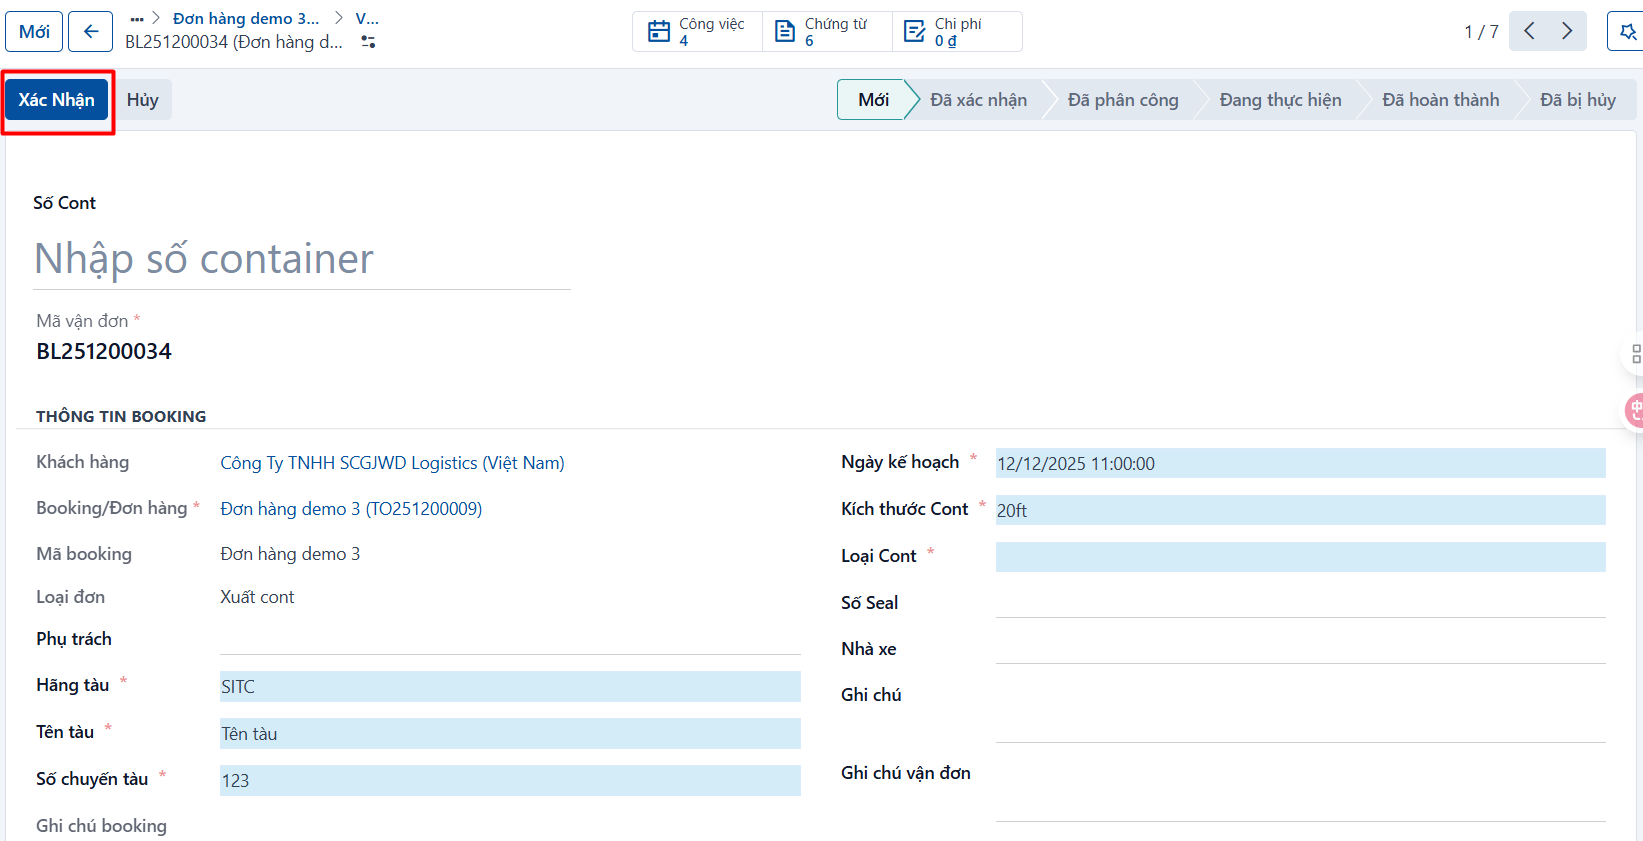Select the Đang thực hiện status stage

pos(1280,100)
